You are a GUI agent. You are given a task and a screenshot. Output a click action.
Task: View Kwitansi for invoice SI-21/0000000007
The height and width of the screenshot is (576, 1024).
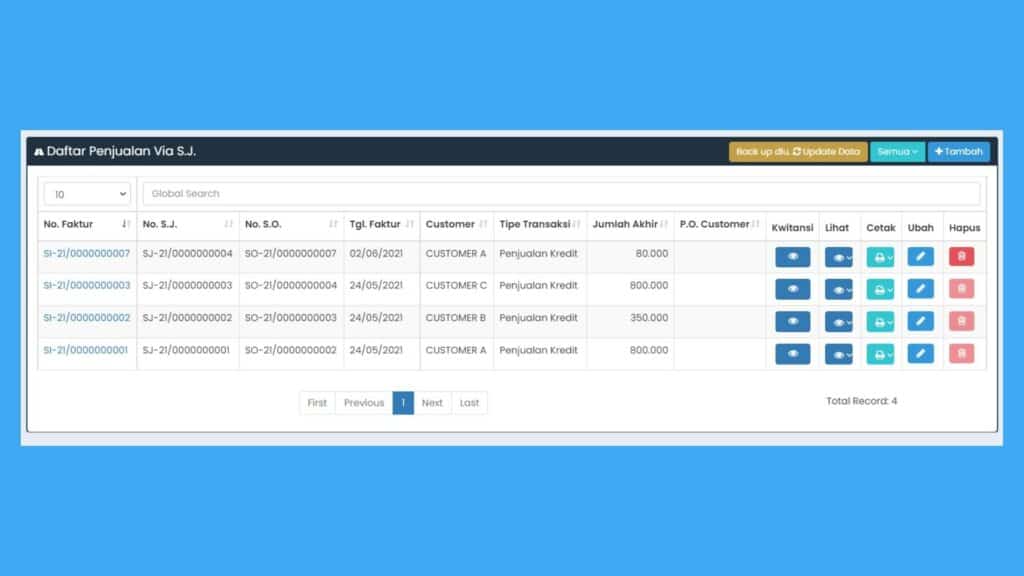792,257
